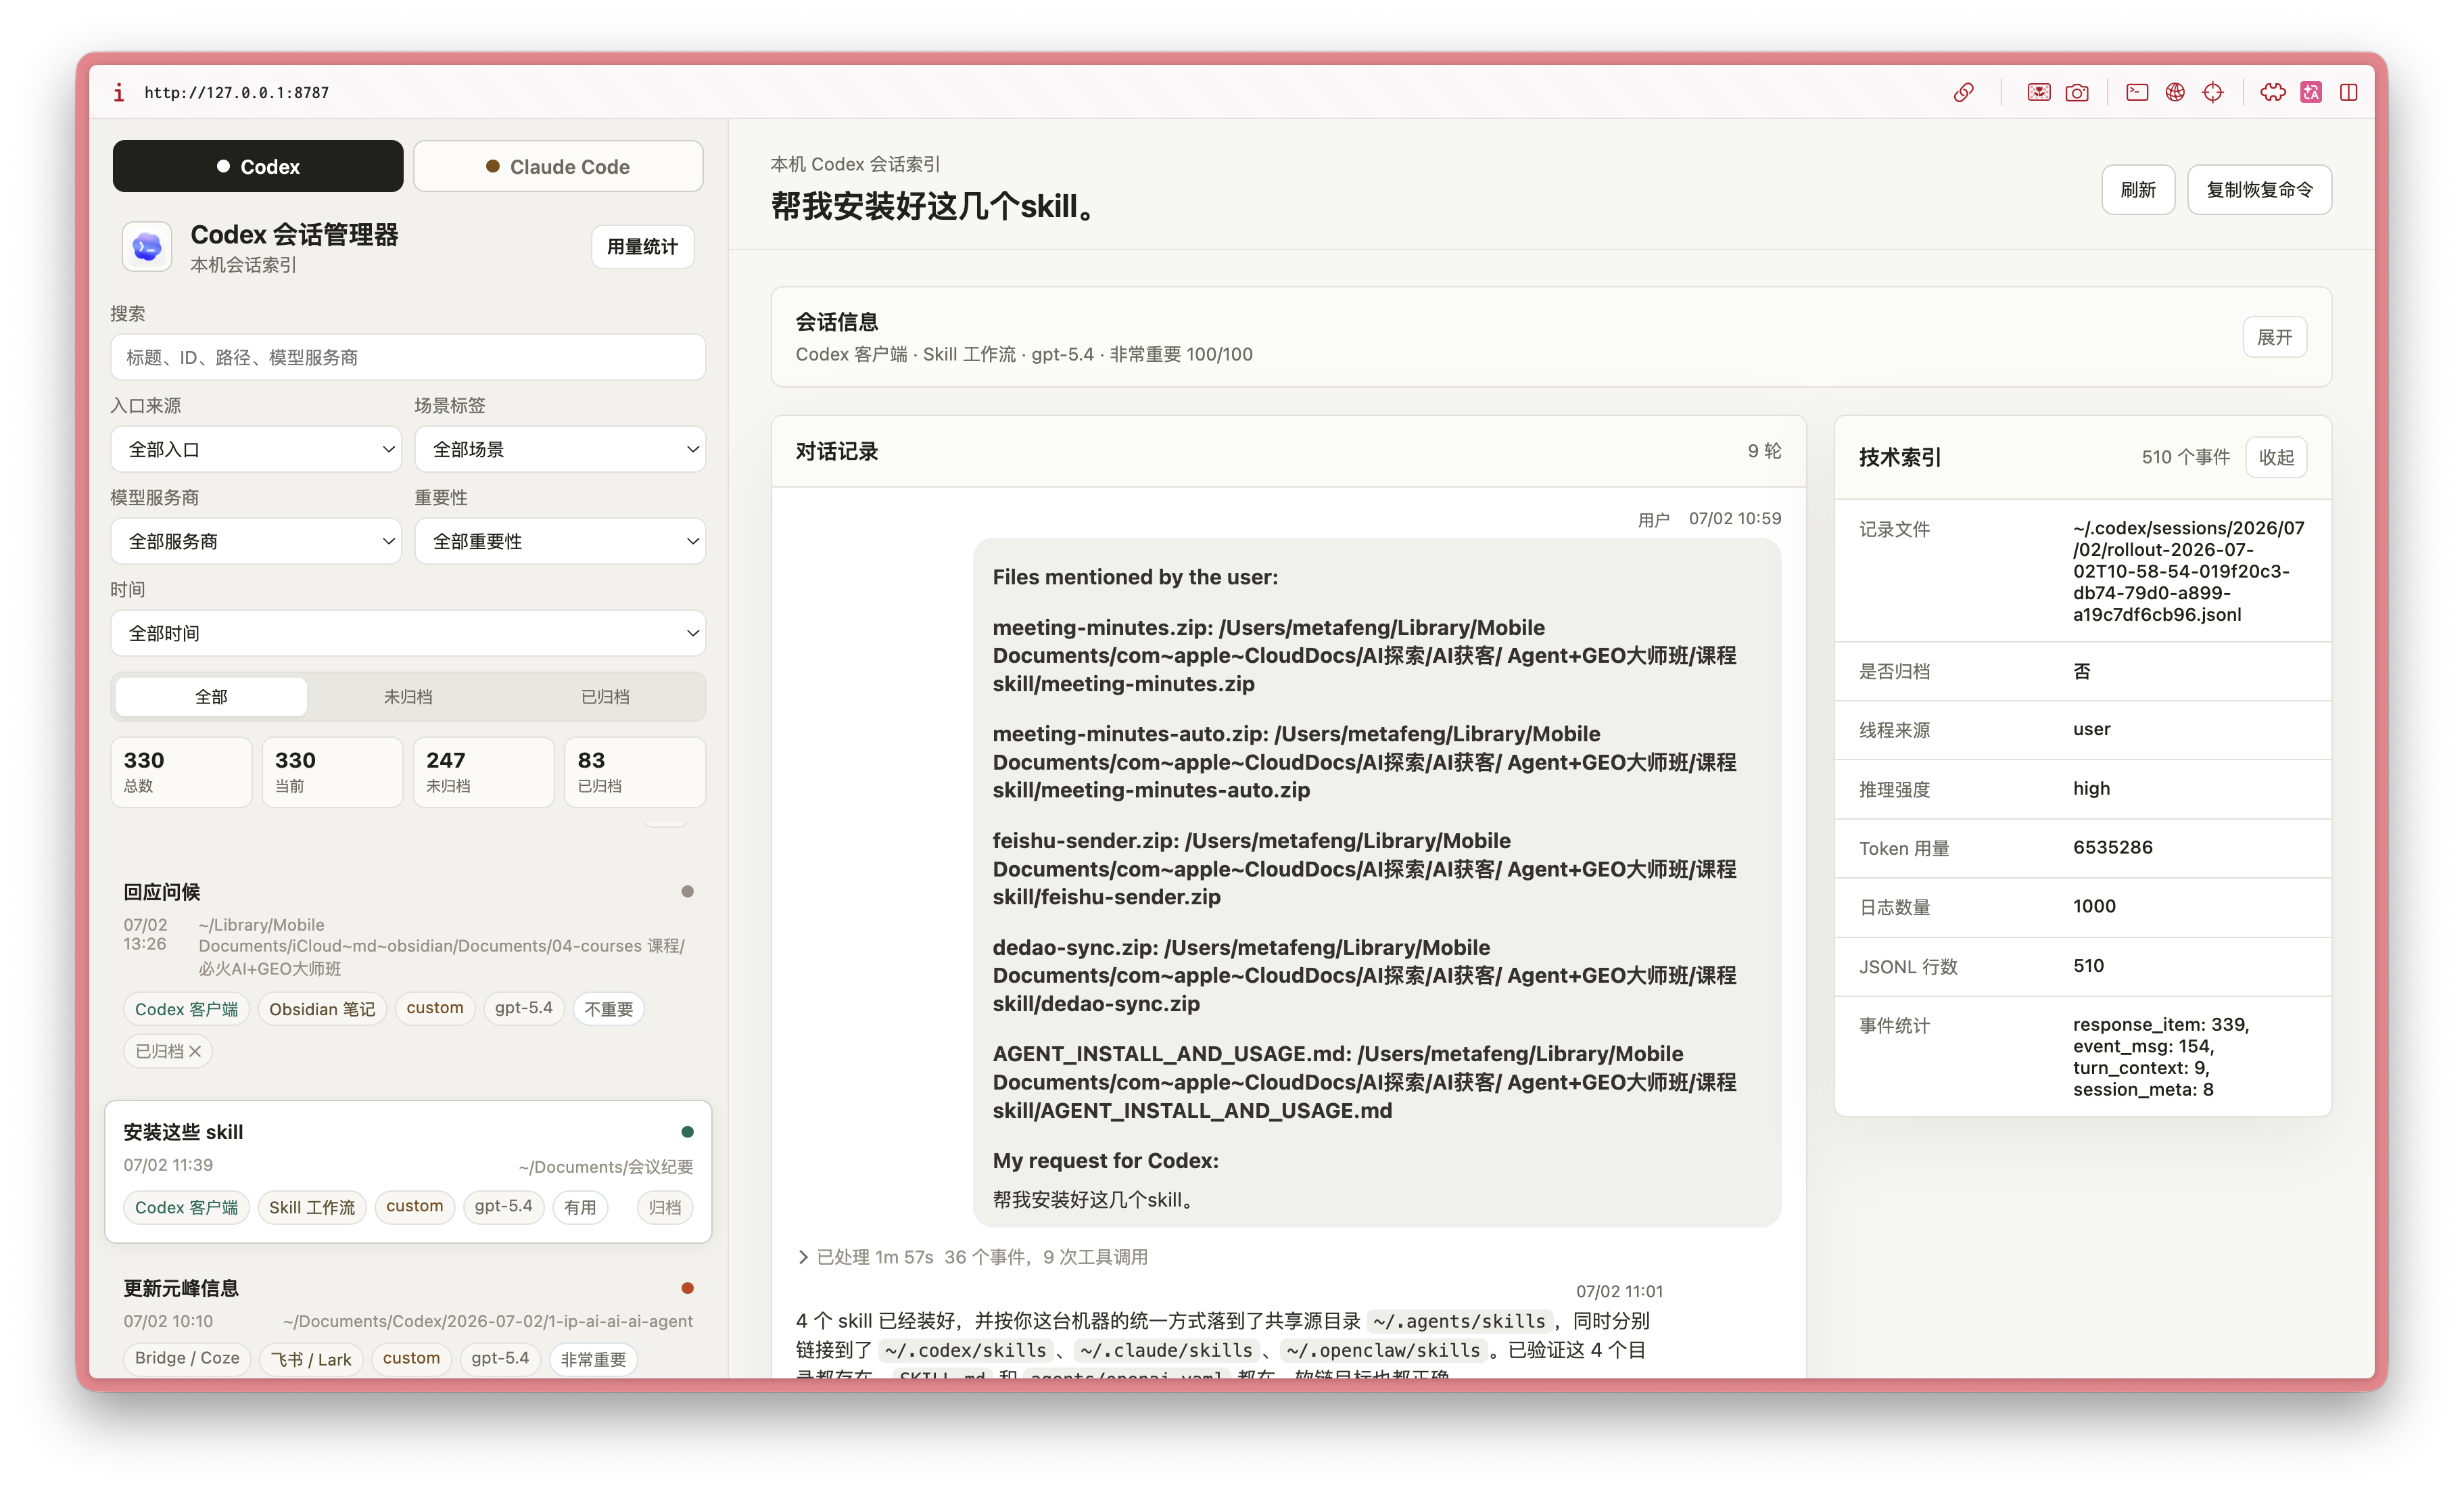
Task: Show only 未归档 sessions
Action: click(x=408, y=697)
